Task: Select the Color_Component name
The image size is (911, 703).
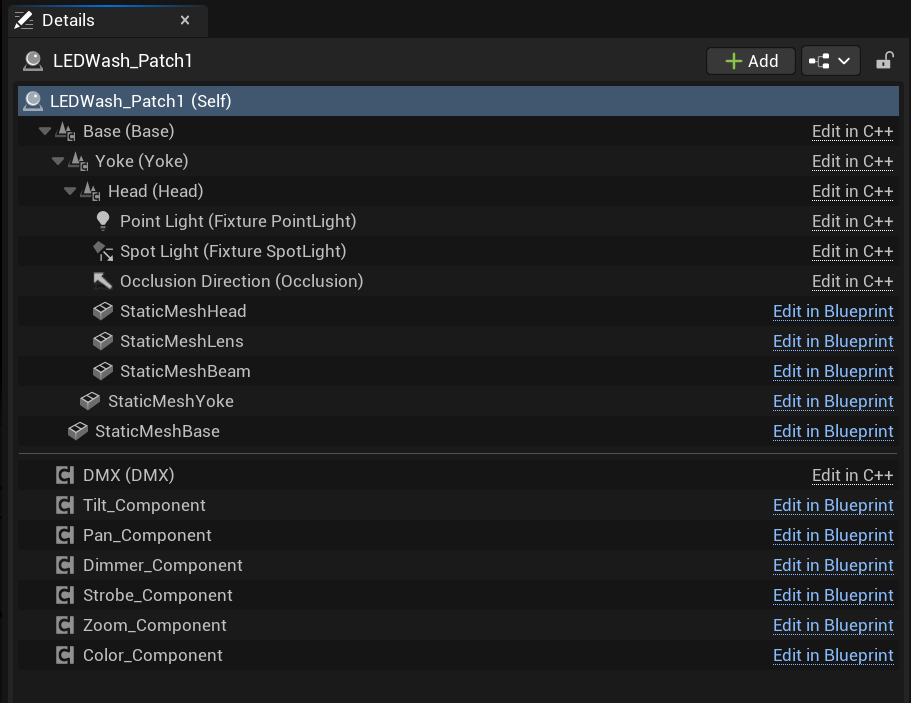Action: click(x=153, y=655)
